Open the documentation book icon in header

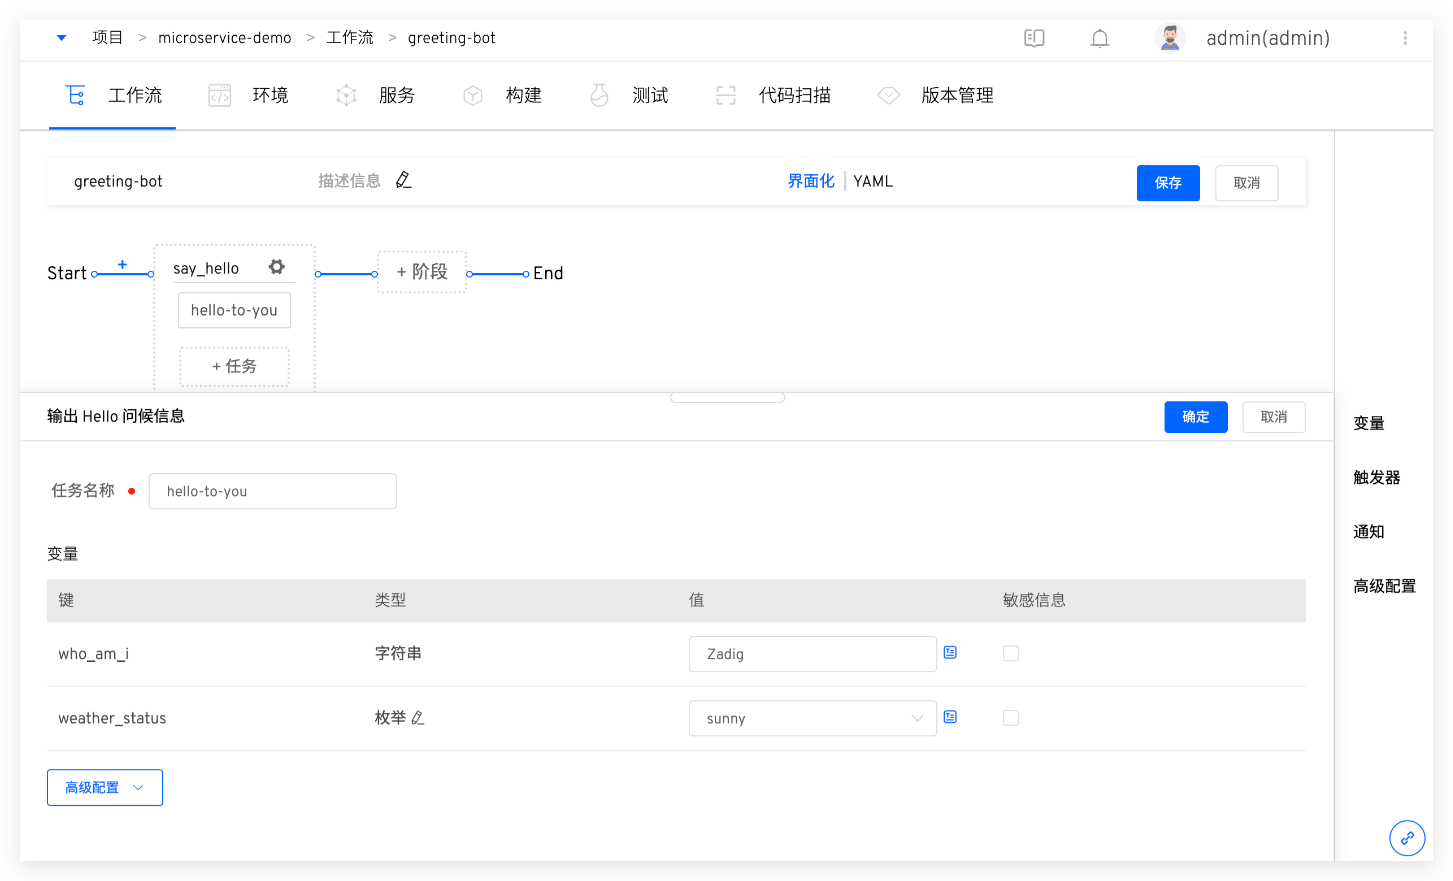coord(1034,38)
